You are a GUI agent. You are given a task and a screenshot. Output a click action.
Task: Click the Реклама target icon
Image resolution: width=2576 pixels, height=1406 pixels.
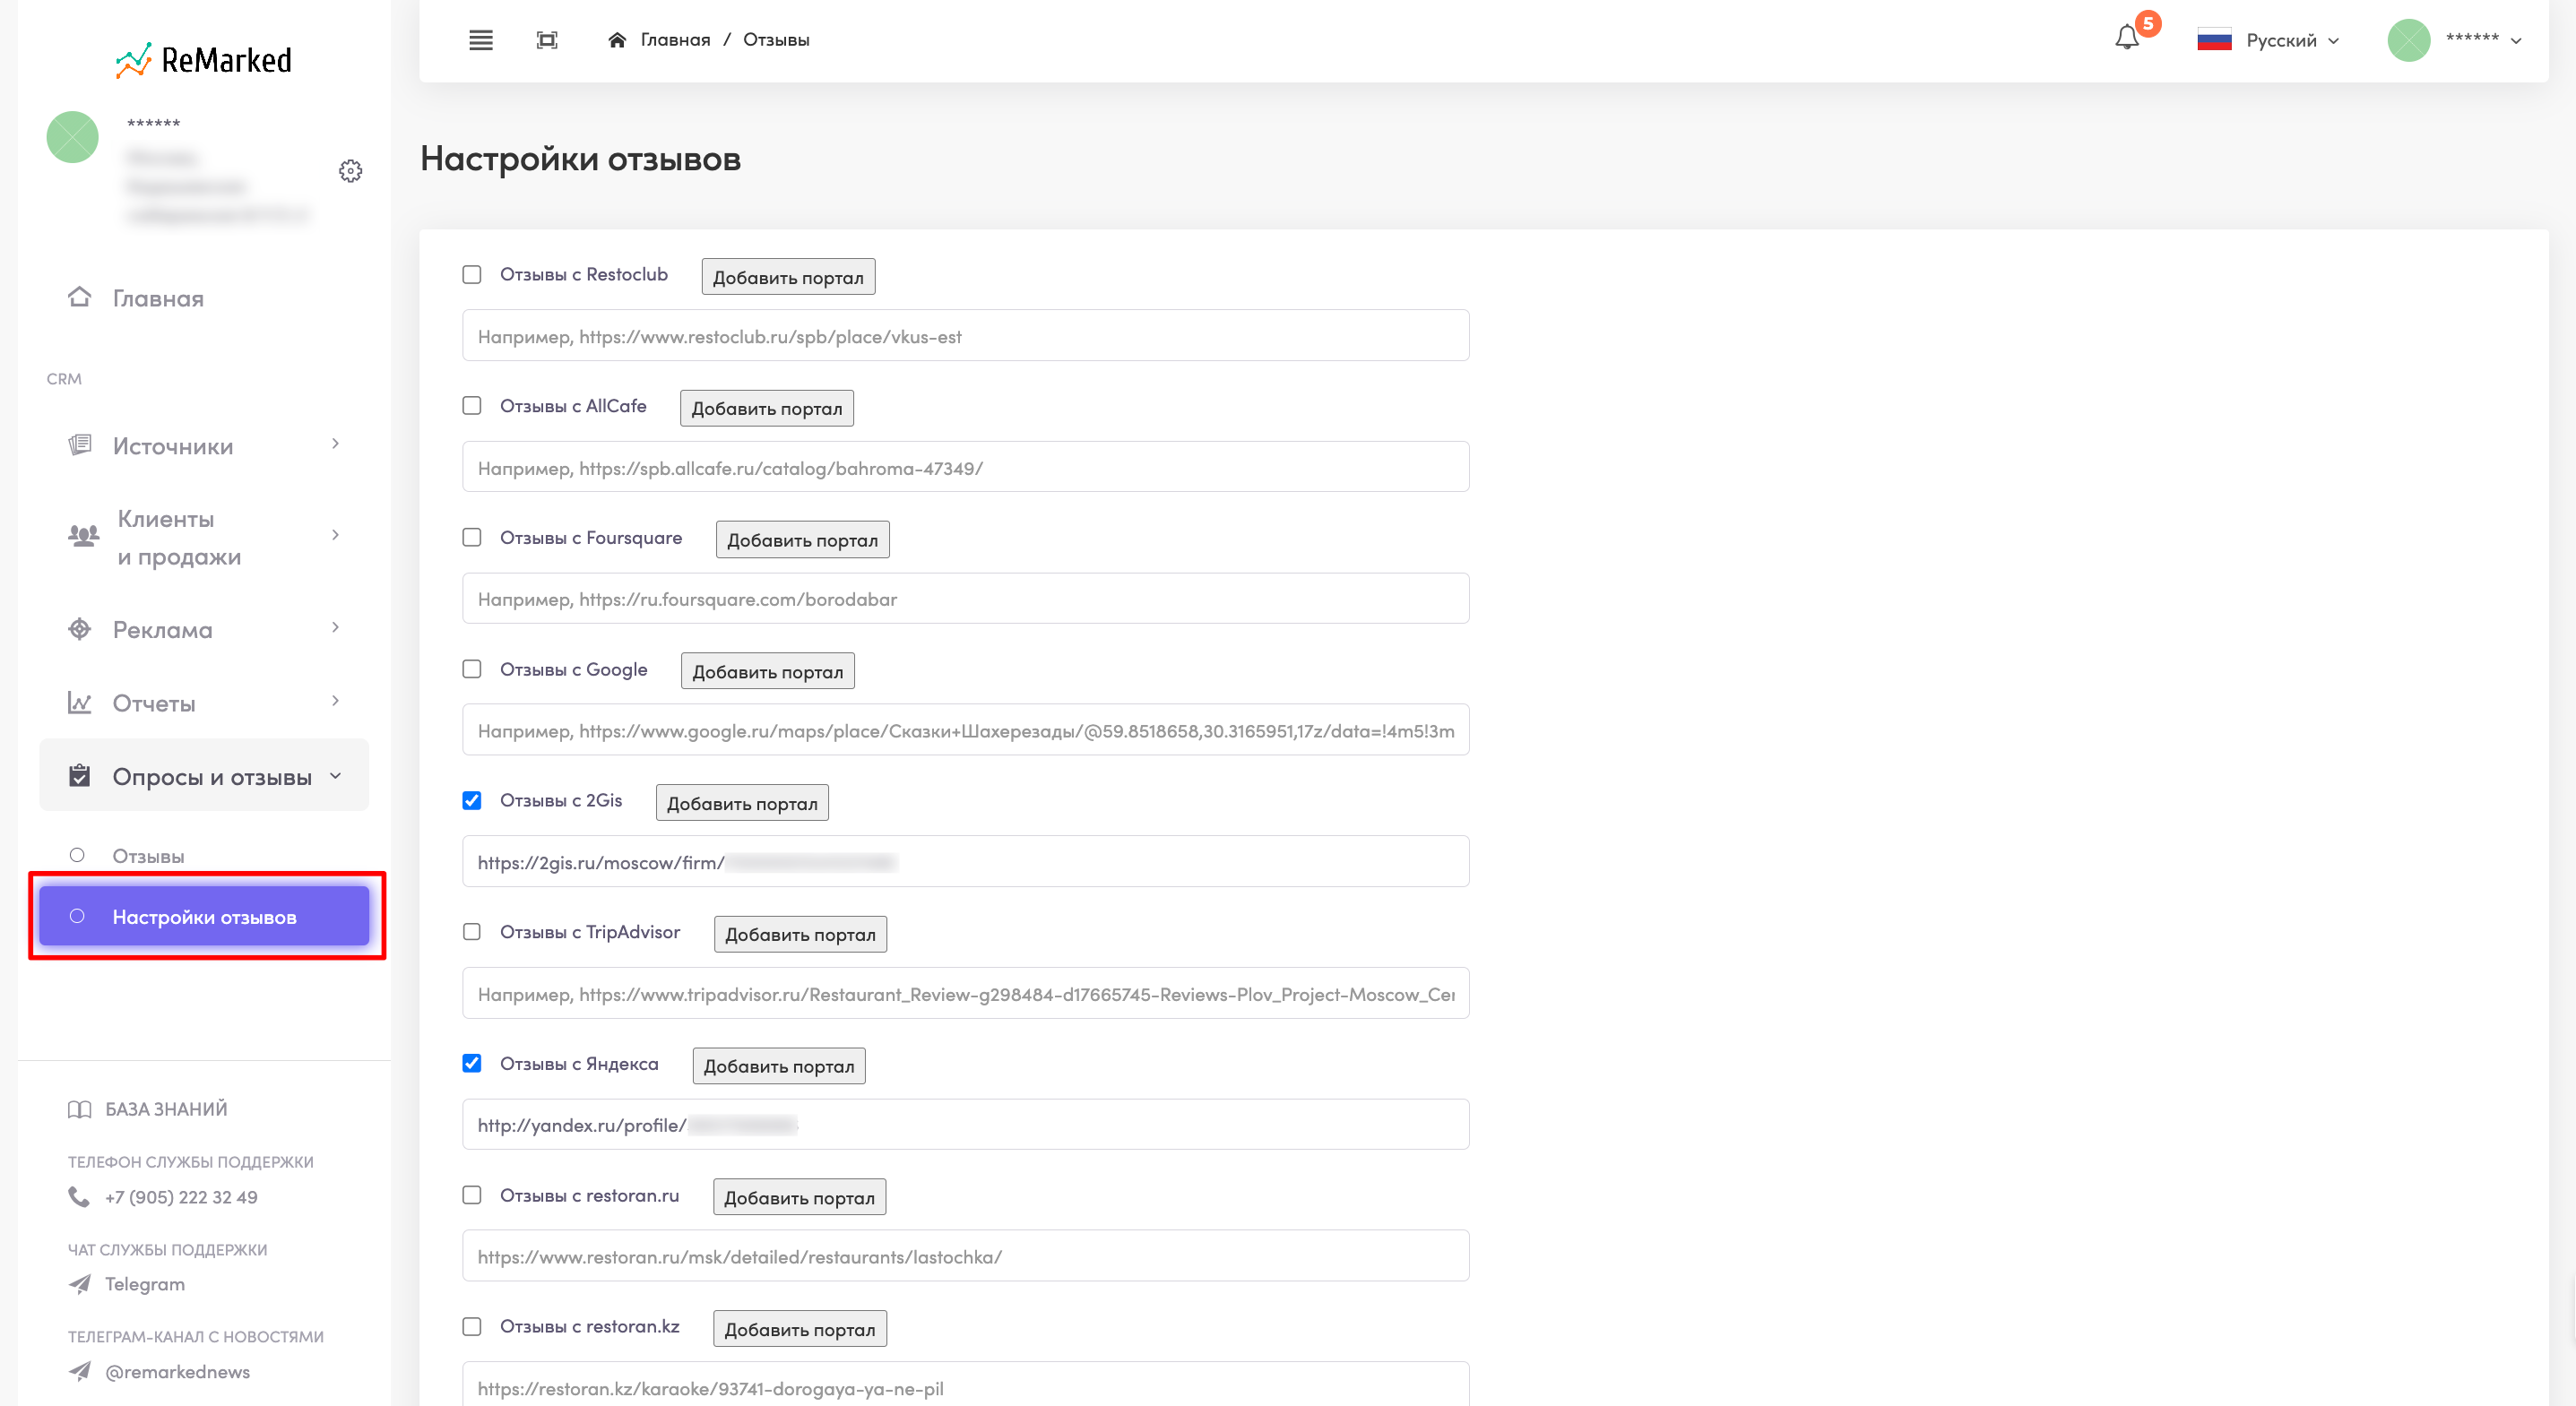click(x=79, y=629)
